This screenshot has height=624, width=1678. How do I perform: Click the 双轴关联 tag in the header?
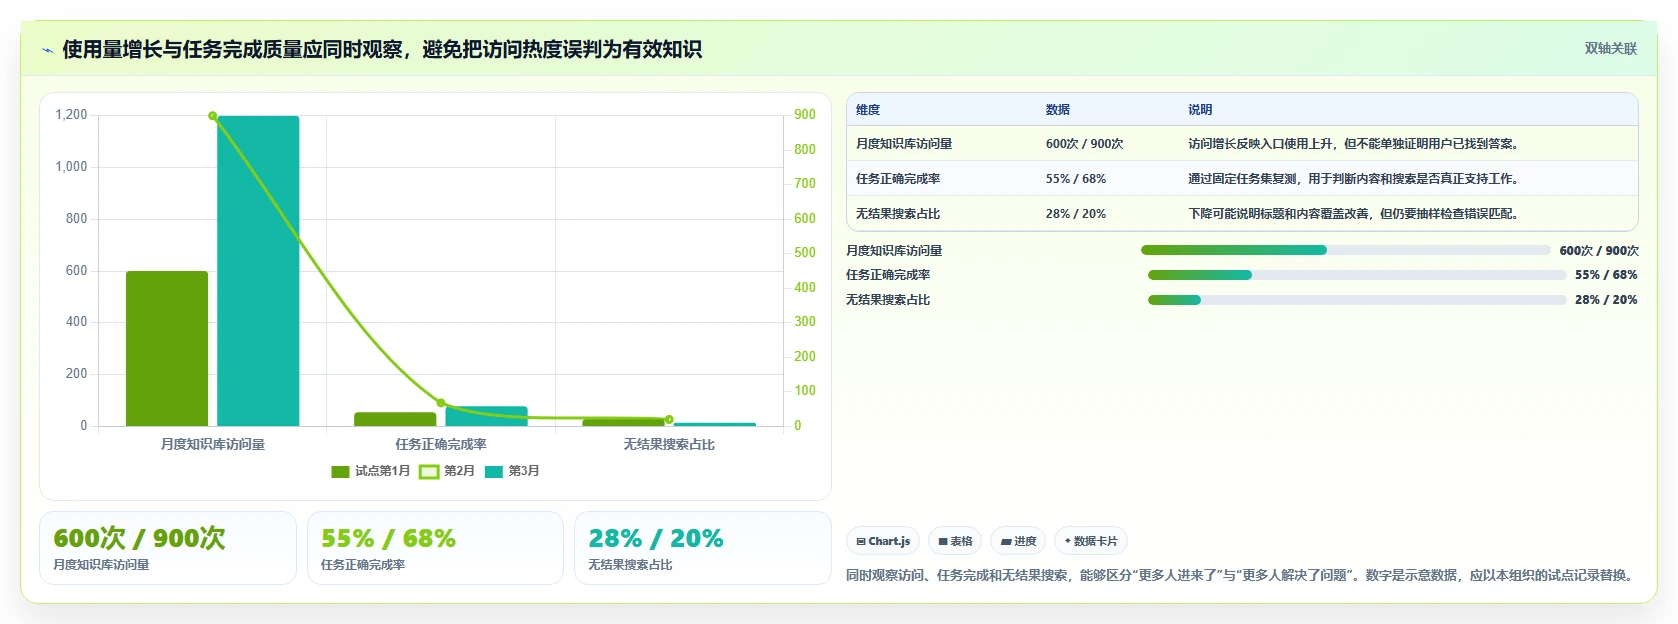click(1610, 48)
